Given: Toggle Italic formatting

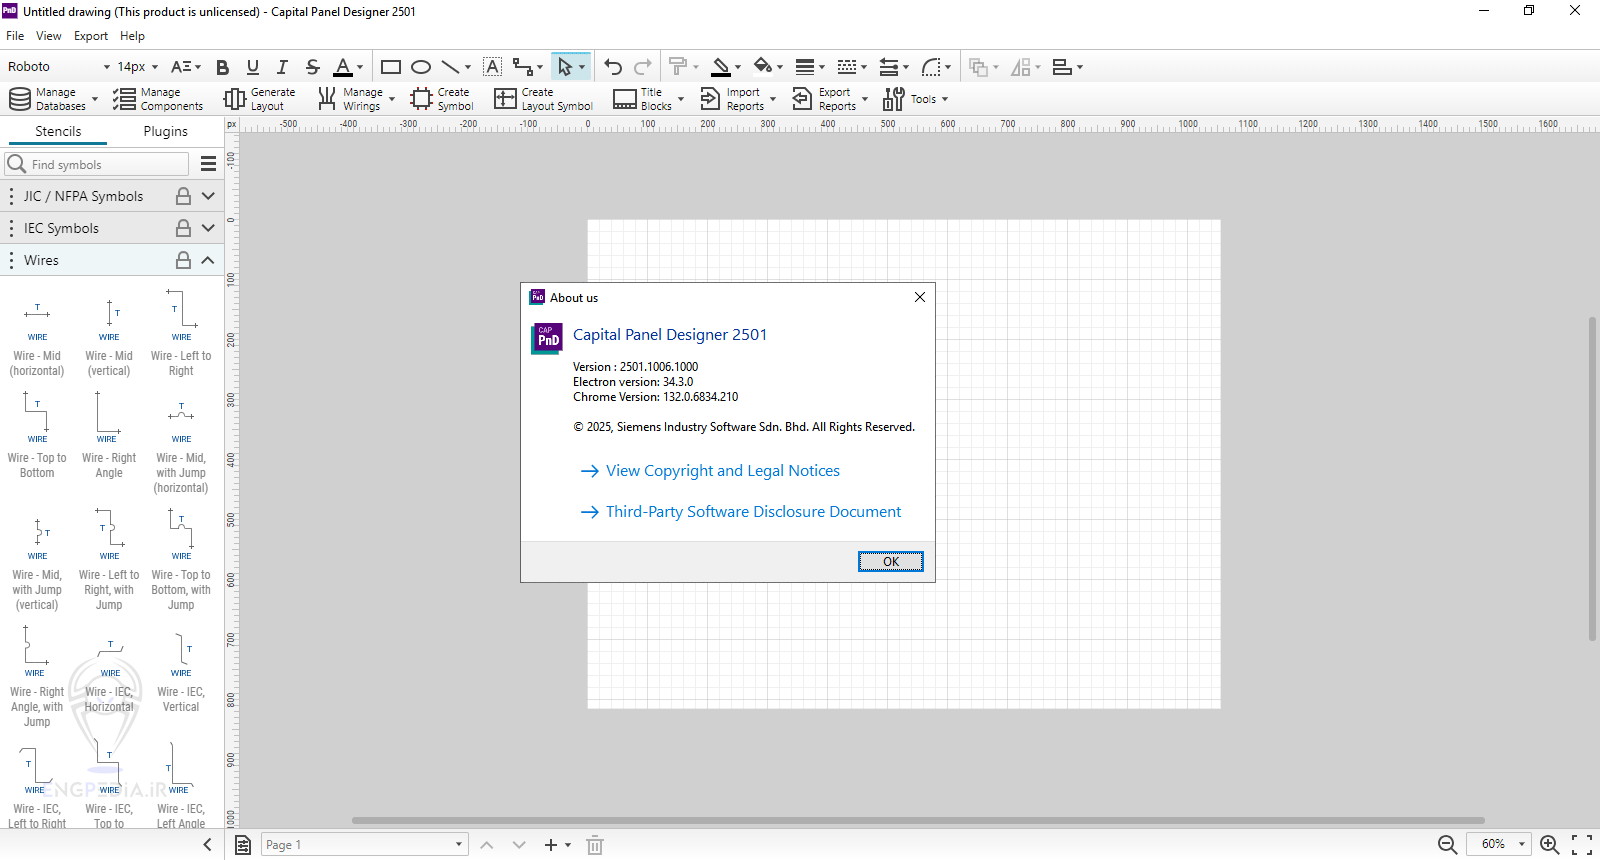Looking at the screenshot, I should click(282, 67).
